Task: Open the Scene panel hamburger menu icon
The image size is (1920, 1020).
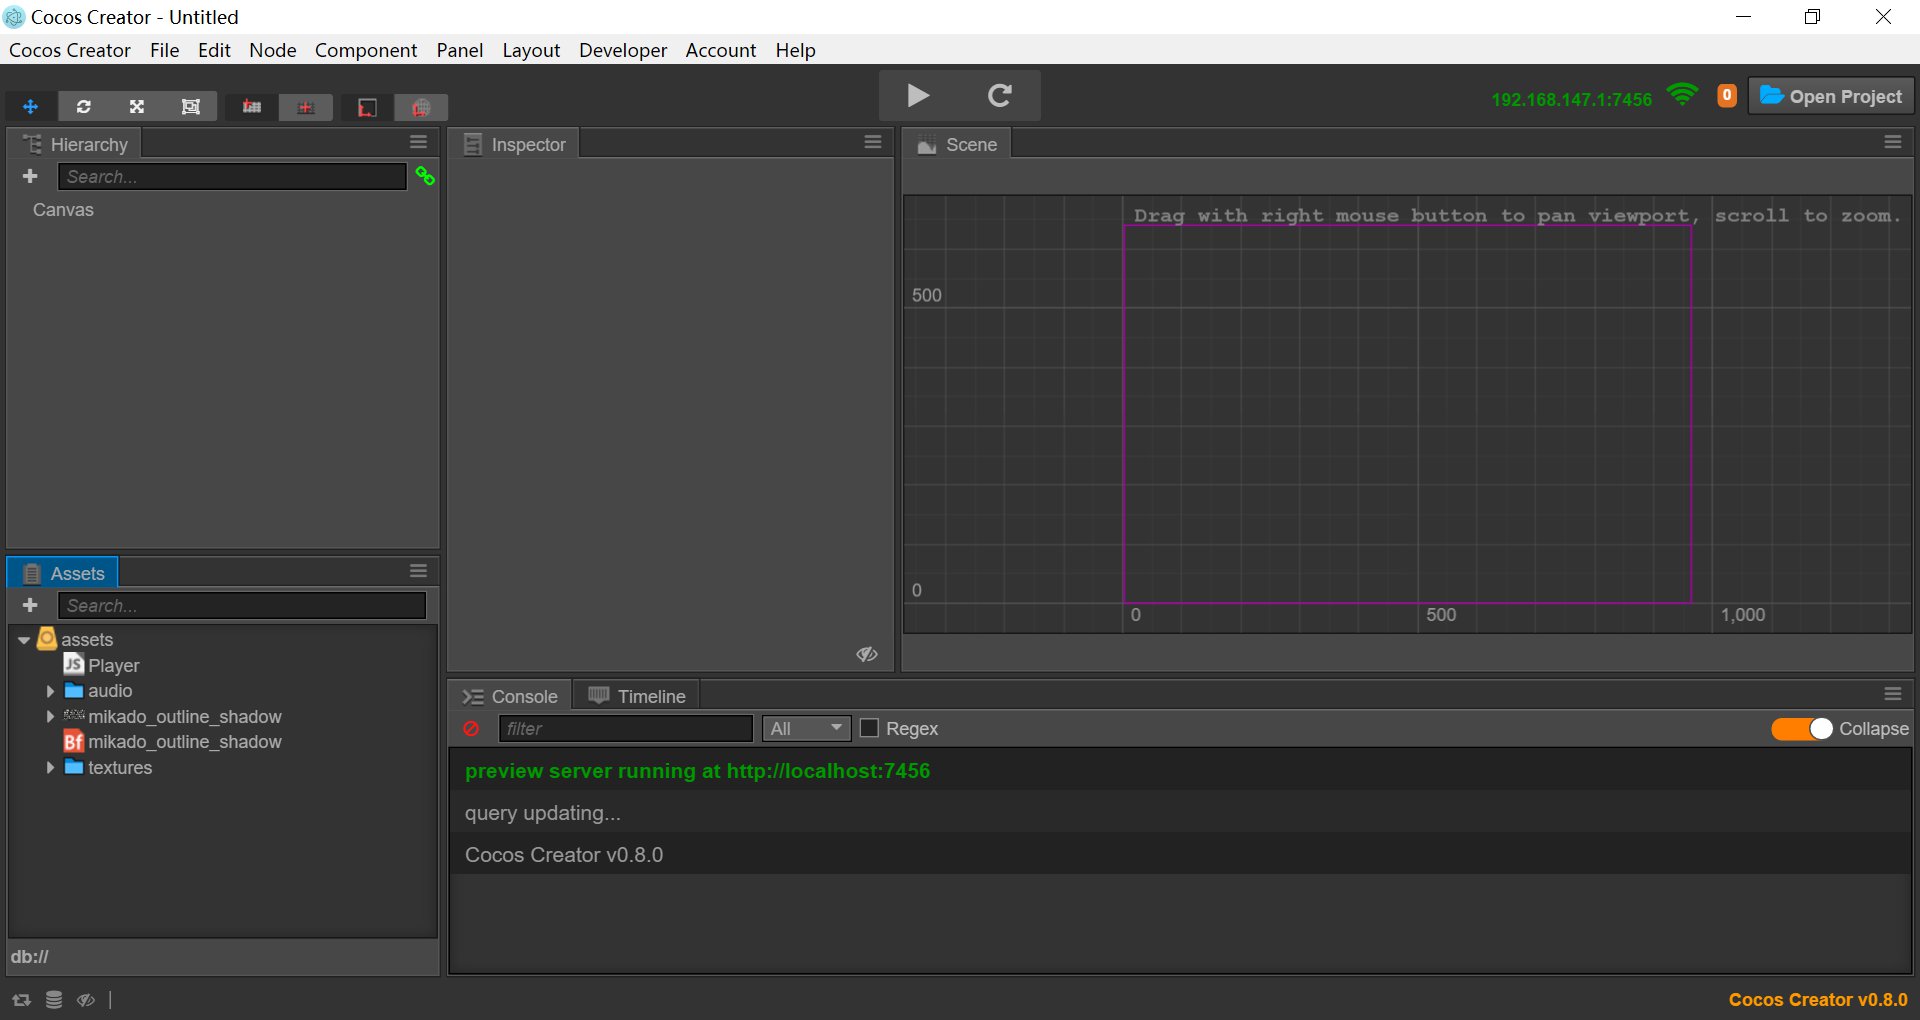Action: pyautogui.click(x=1892, y=141)
